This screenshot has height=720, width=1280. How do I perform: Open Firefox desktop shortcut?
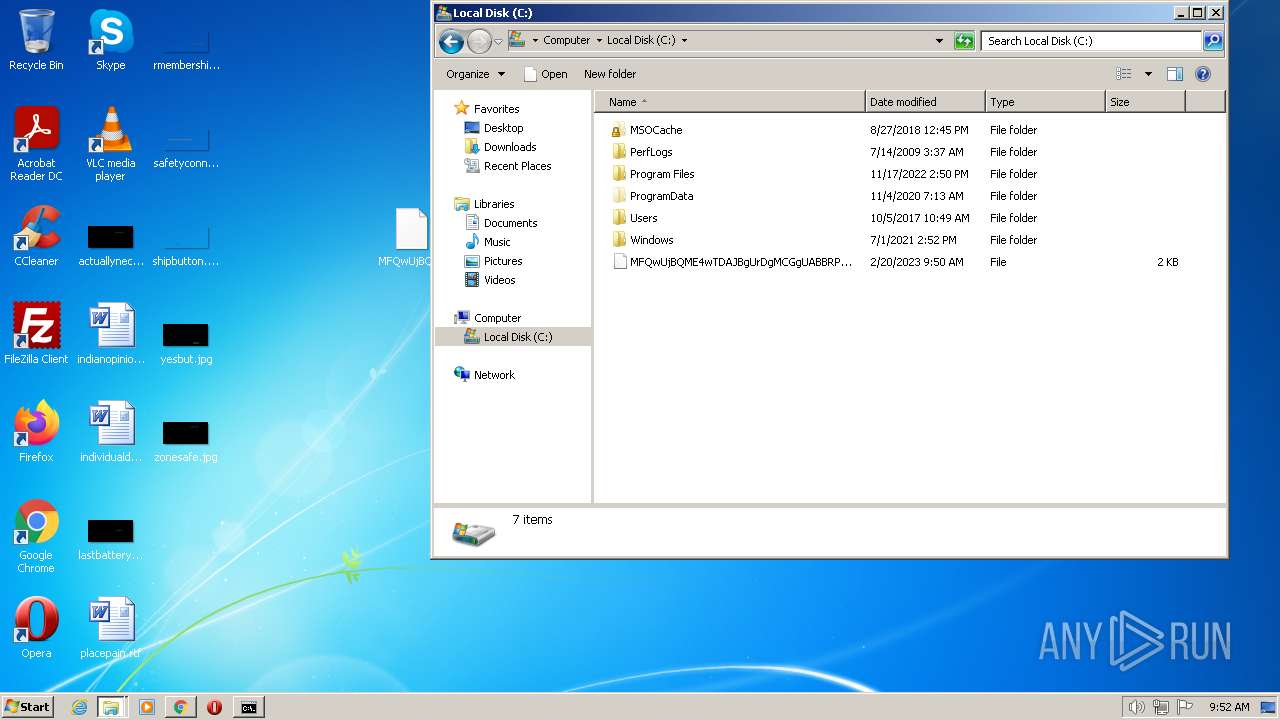36,432
